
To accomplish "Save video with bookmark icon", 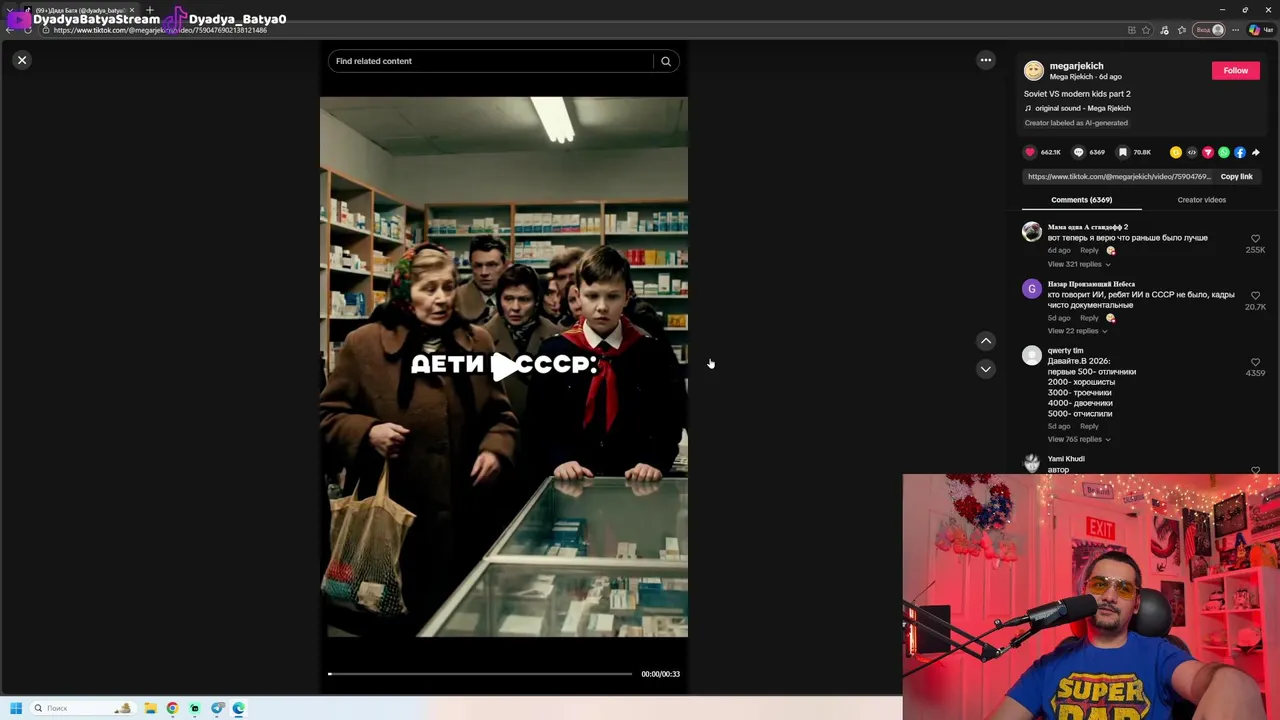I will 1123,152.
